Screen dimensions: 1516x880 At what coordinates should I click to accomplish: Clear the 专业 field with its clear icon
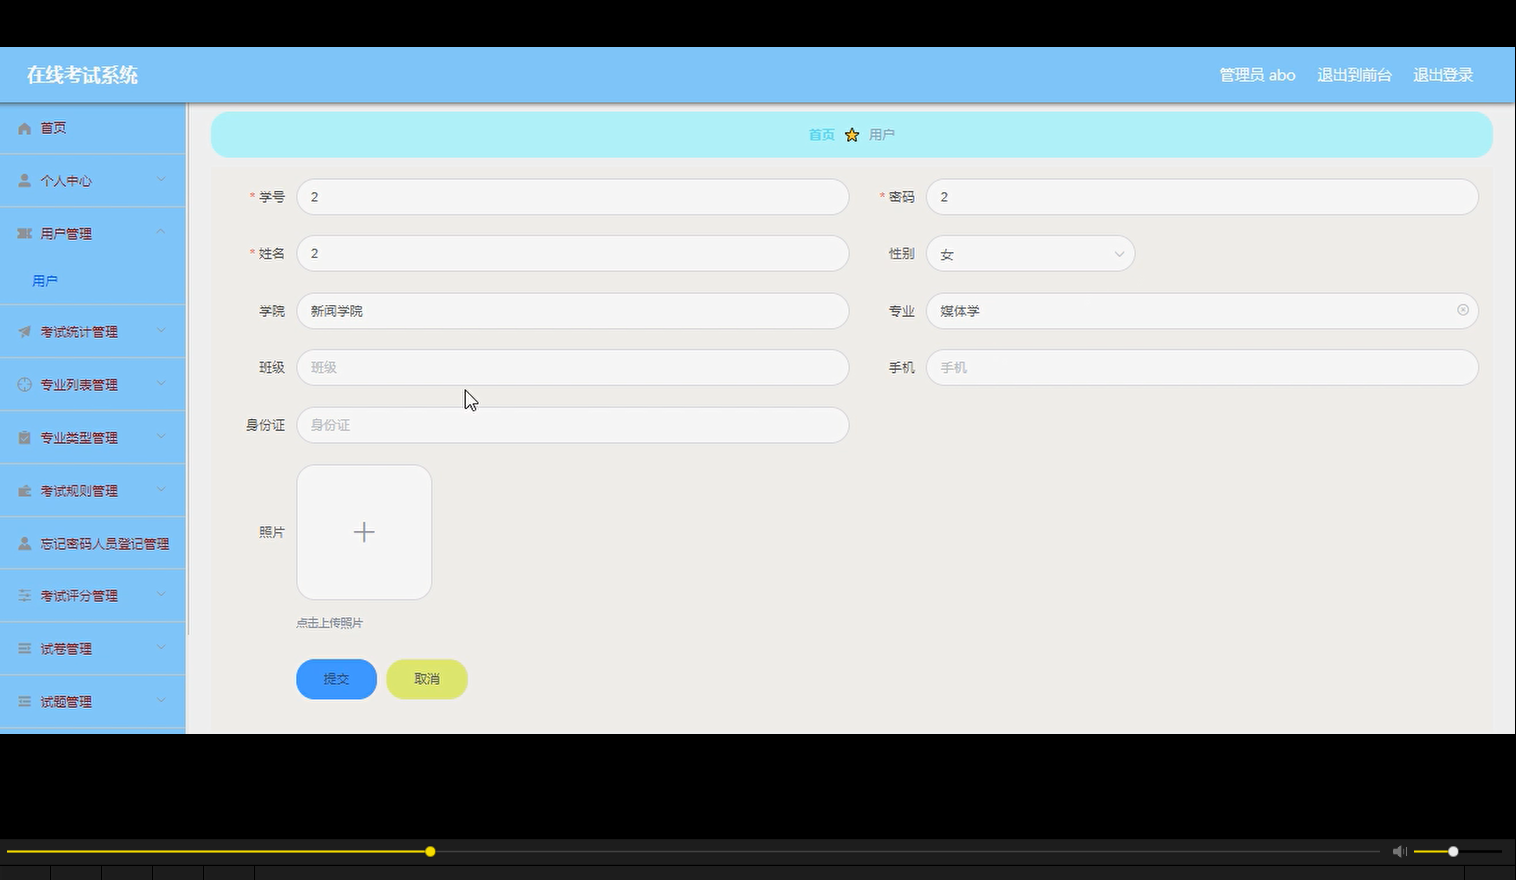pos(1463,310)
